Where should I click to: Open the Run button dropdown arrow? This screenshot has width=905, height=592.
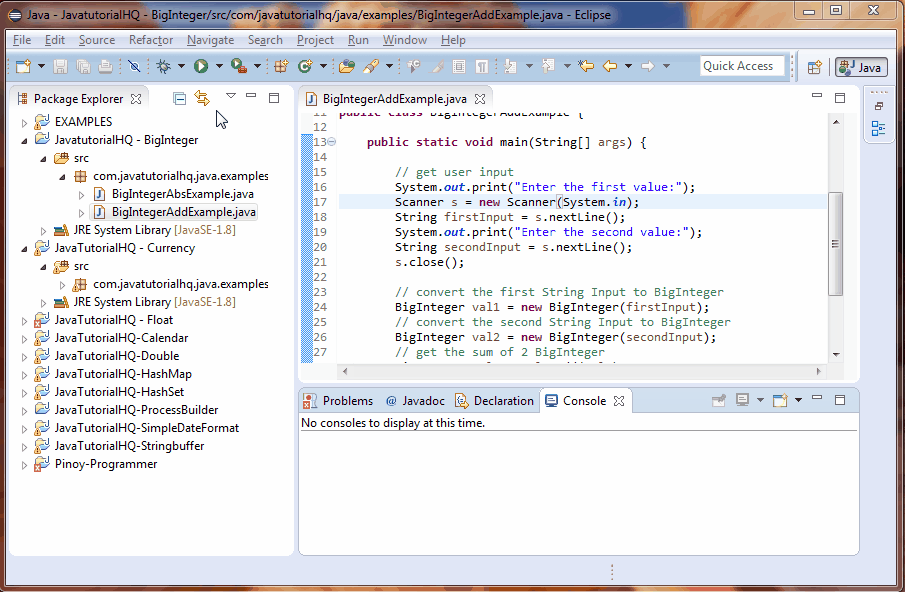tap(219, 66)
